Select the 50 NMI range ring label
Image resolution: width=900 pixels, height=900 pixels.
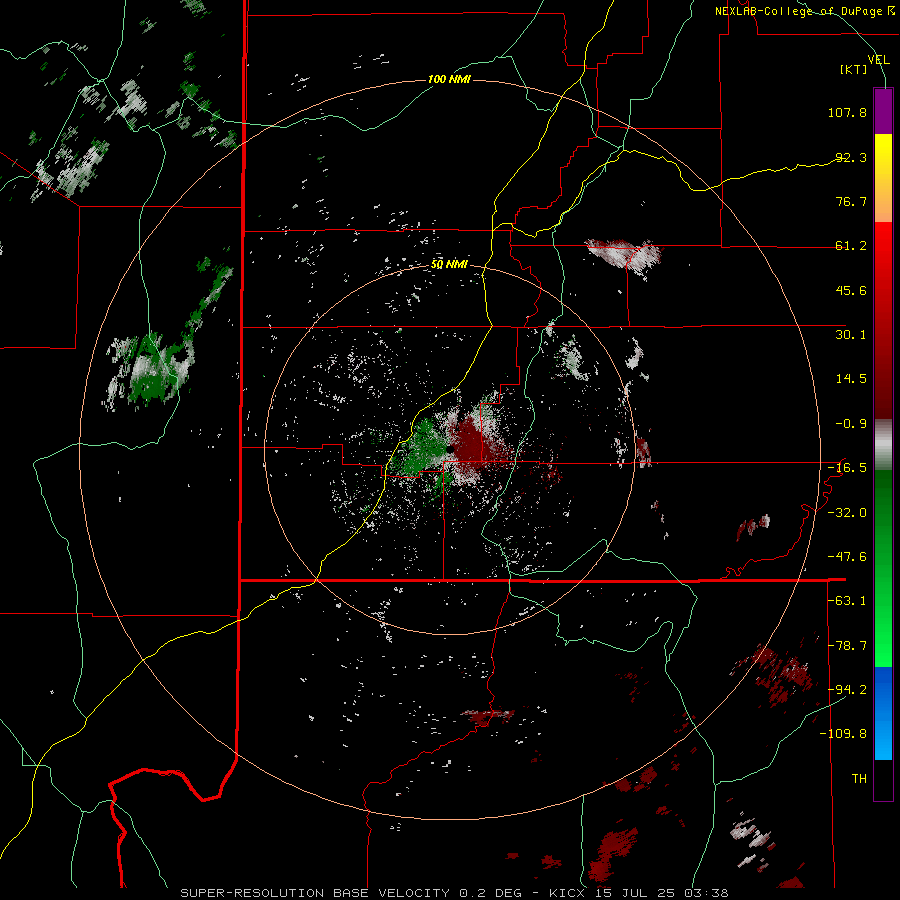[449, 265]
